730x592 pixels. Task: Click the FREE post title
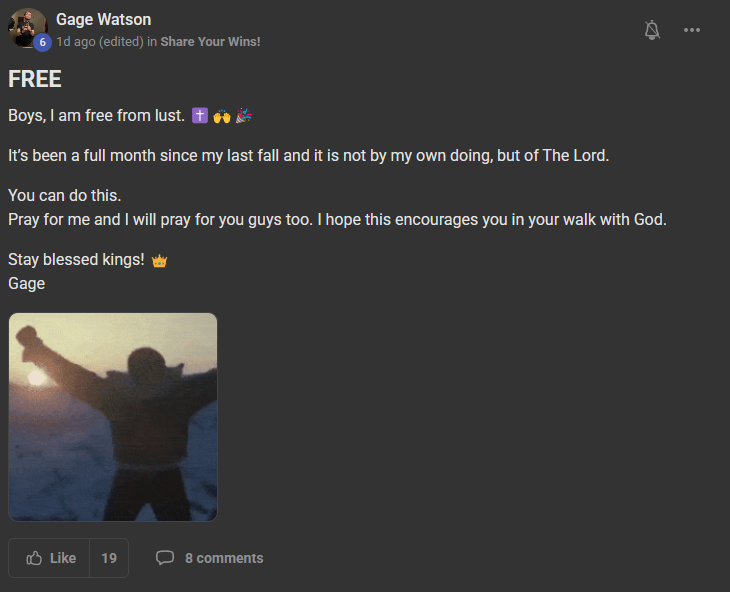point(35,79)
